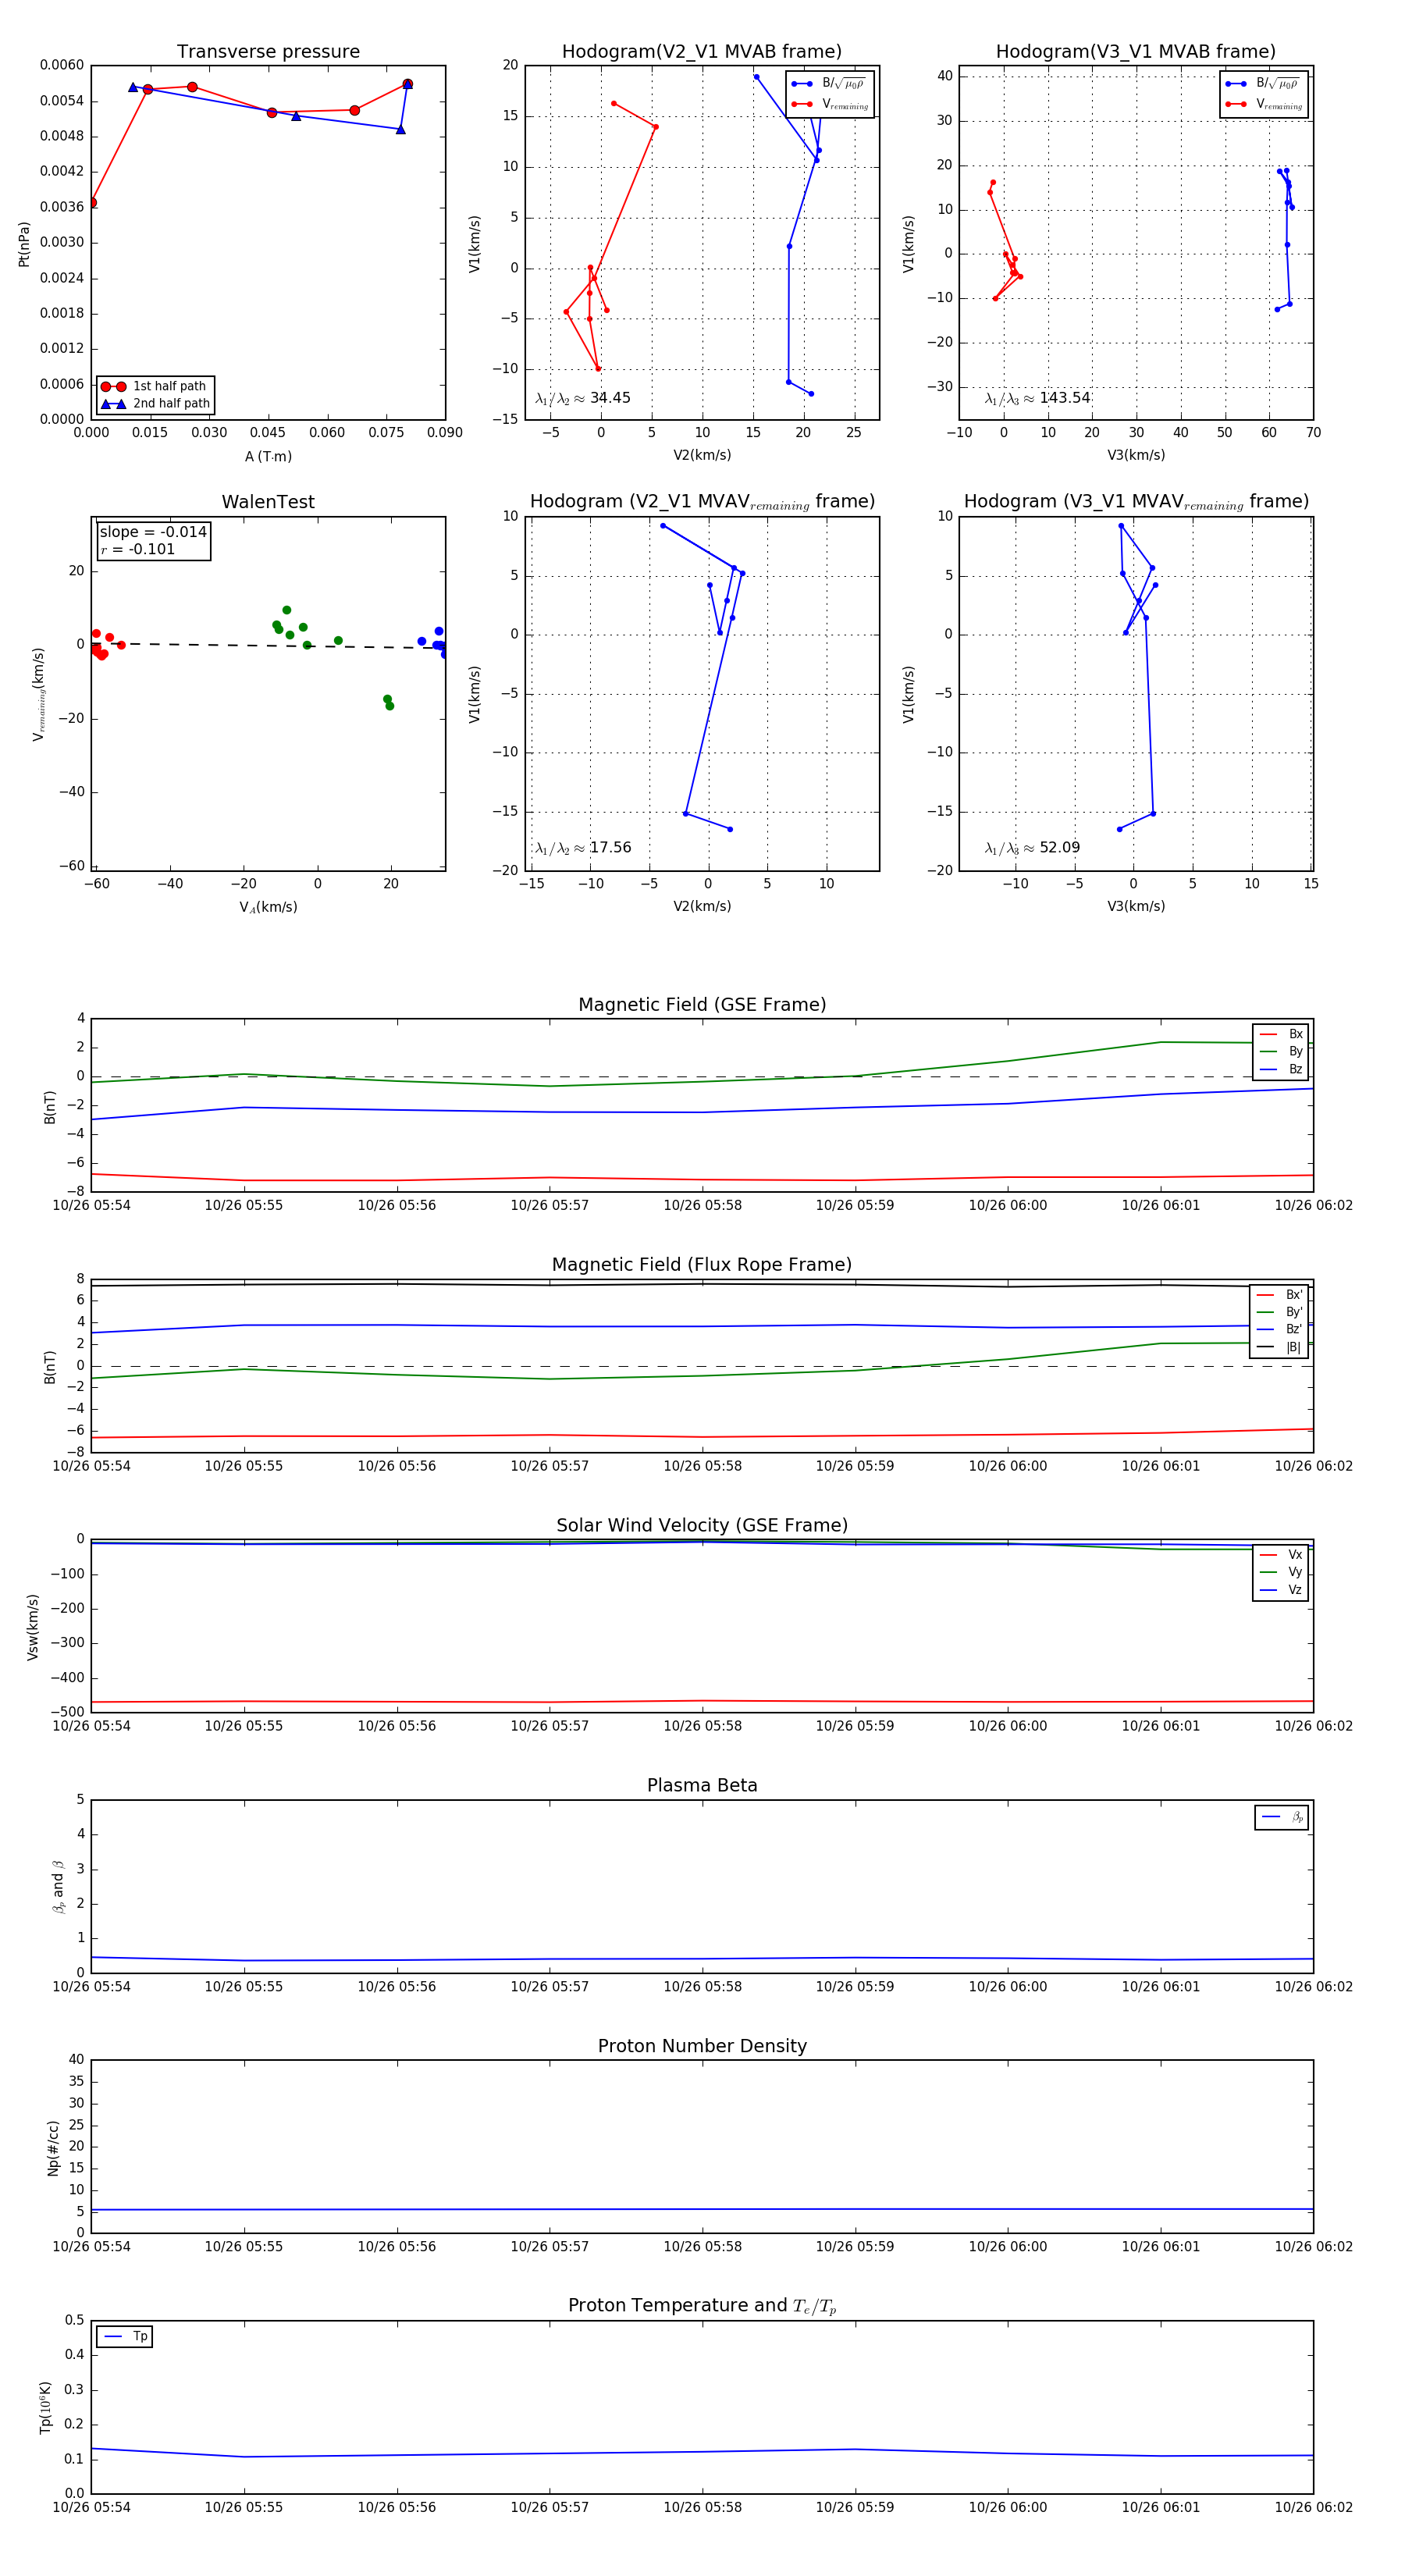Click the "WalenTest" plot title
The height and width of the screenshot is (2576, 1405).
tap(268, 502)
